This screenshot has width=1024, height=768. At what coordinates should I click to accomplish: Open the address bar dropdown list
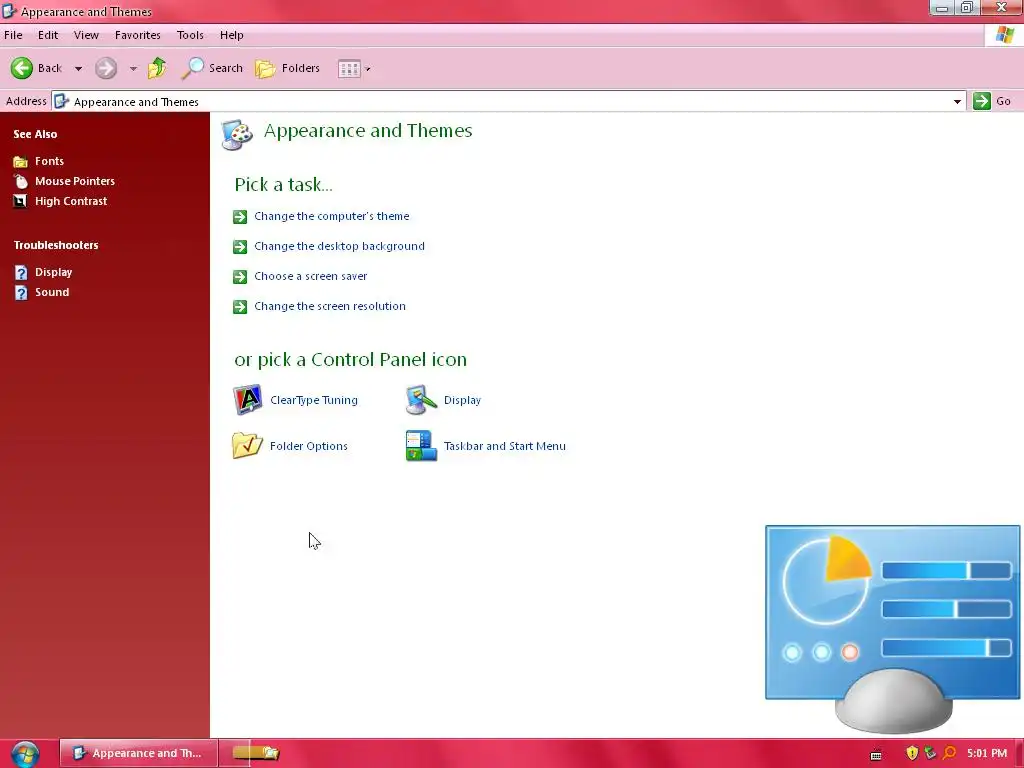click(957, 102)
